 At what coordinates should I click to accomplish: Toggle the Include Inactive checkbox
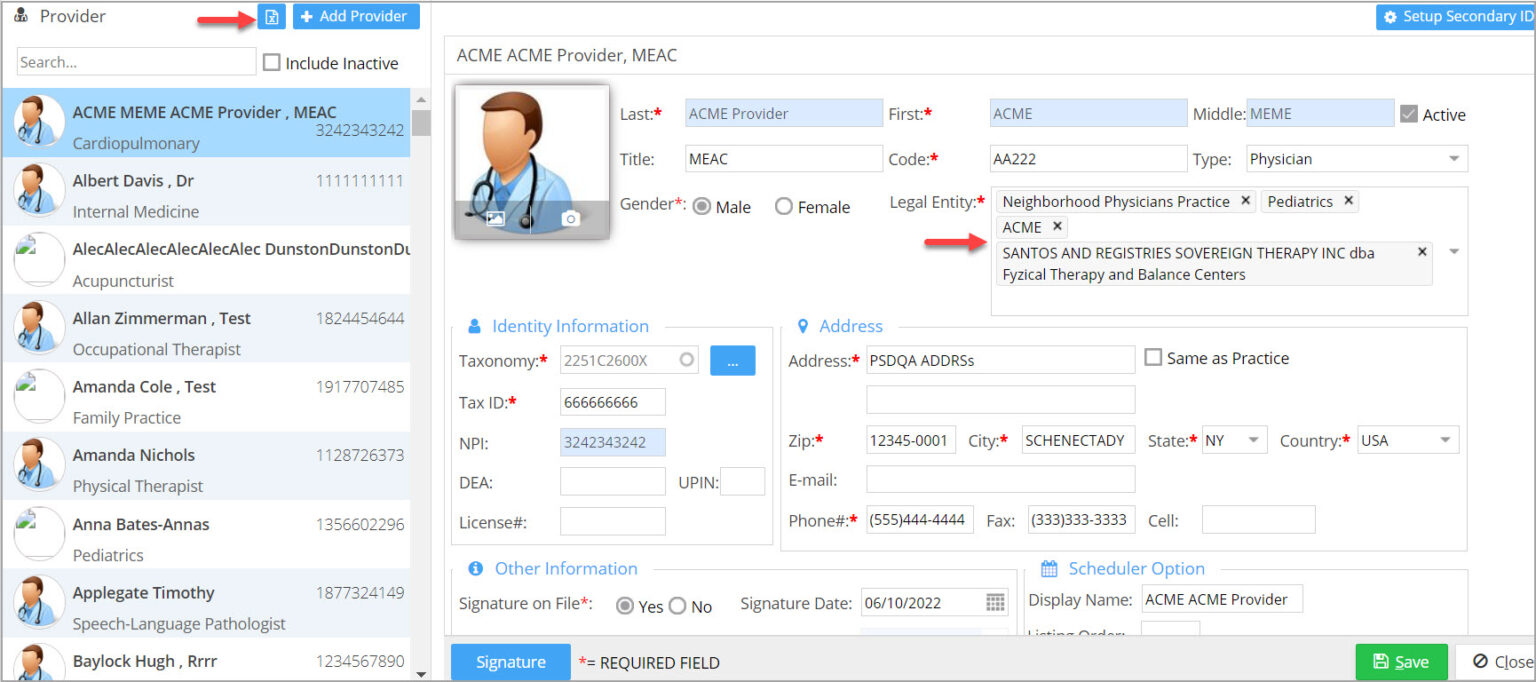[271, 62]
